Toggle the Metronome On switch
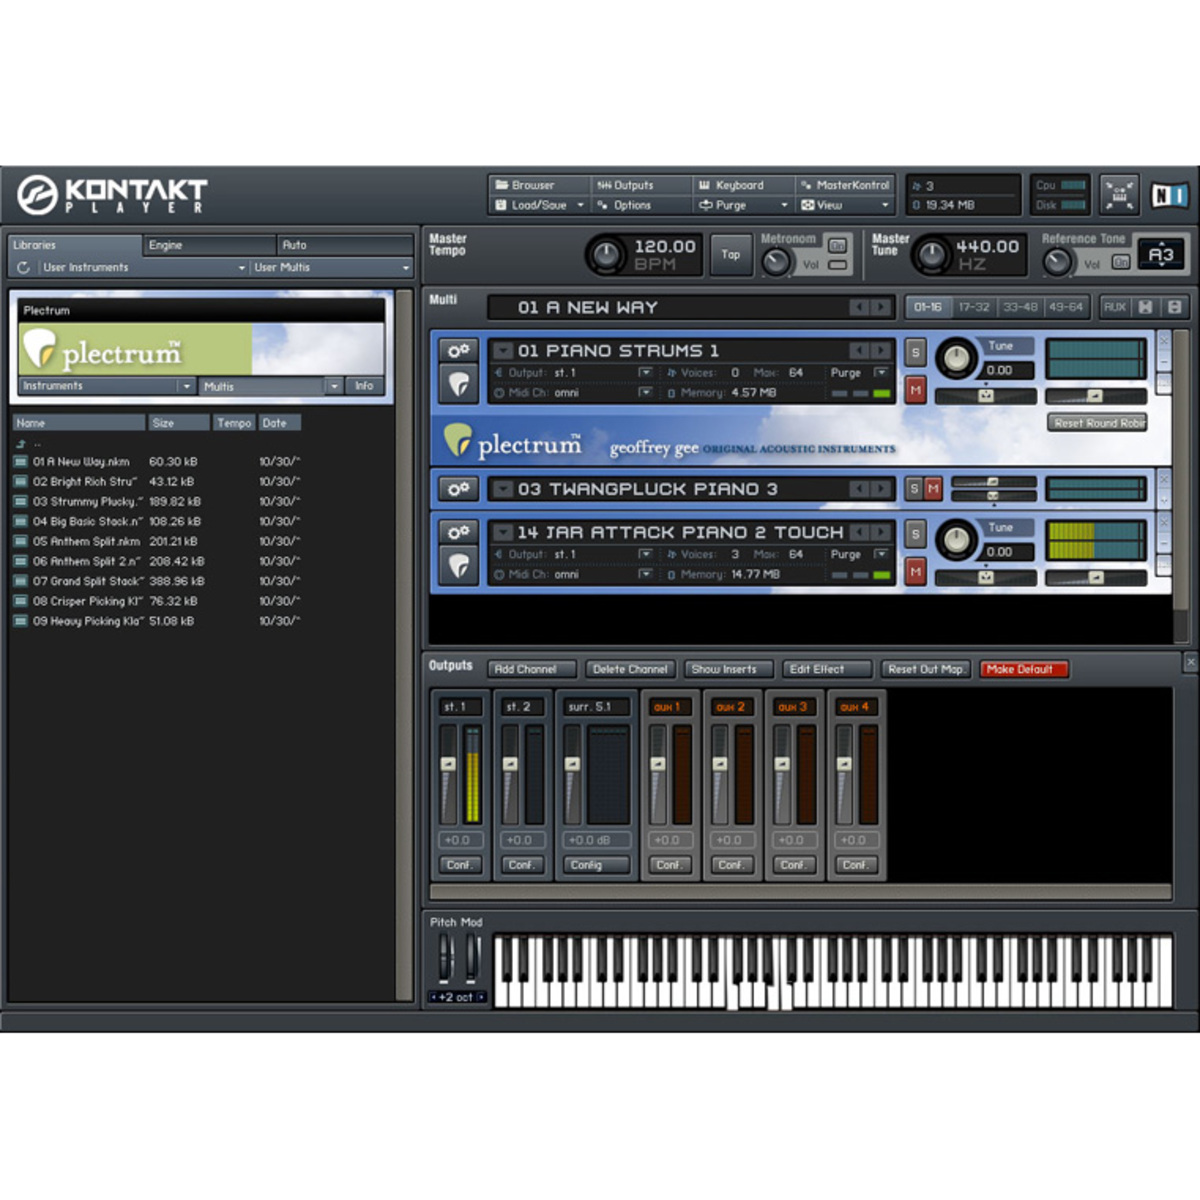 [838, 246]
